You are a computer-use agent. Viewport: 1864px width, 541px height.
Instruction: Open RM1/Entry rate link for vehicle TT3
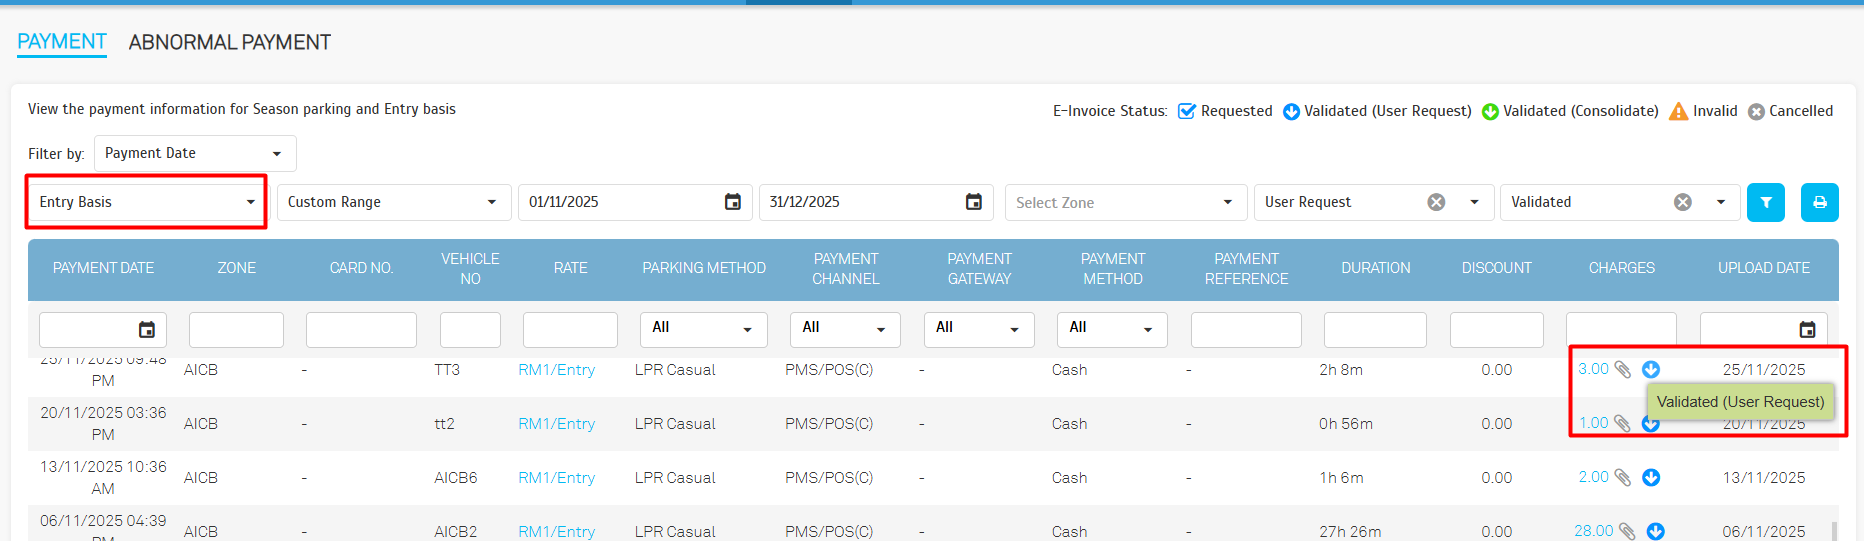(556, 370)
